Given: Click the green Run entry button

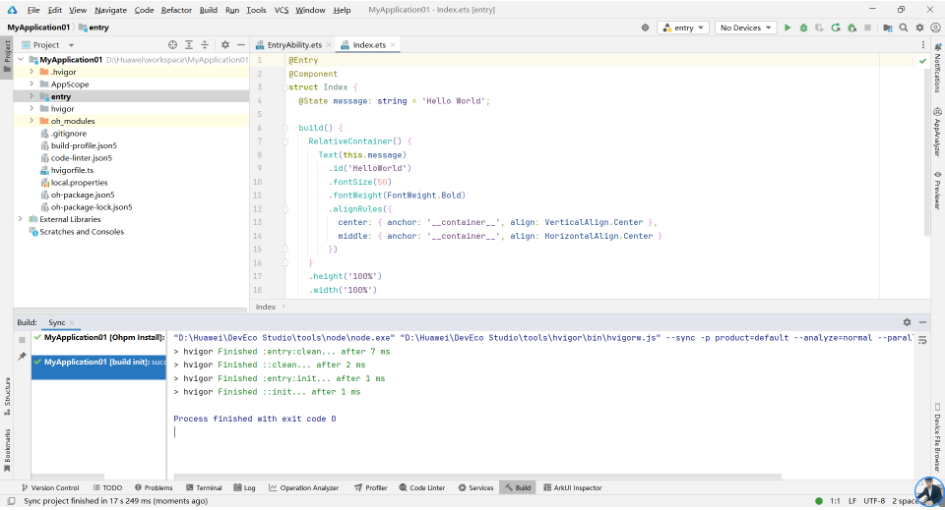Looking at the screenshot, I should [x=787, y=28].
